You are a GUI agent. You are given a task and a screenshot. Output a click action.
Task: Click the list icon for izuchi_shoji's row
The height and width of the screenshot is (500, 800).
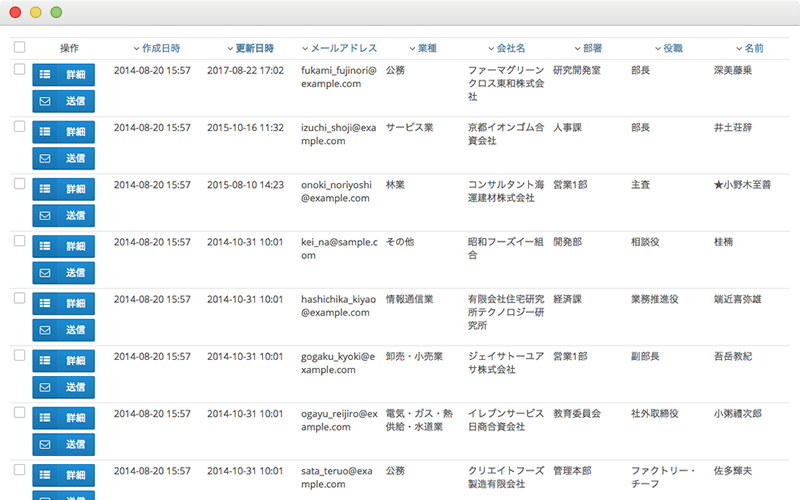(45, 132)
